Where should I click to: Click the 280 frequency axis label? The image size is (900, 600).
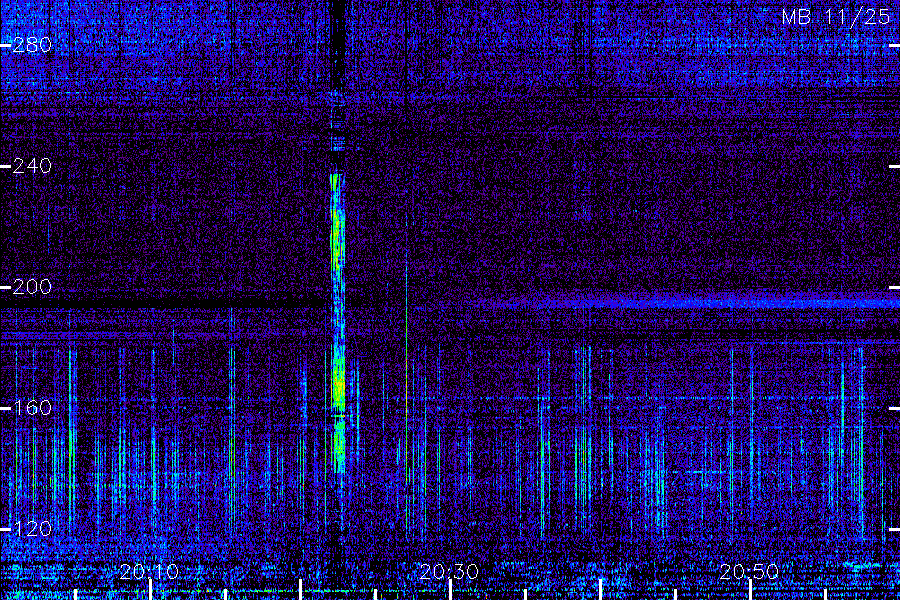(32, 45)
